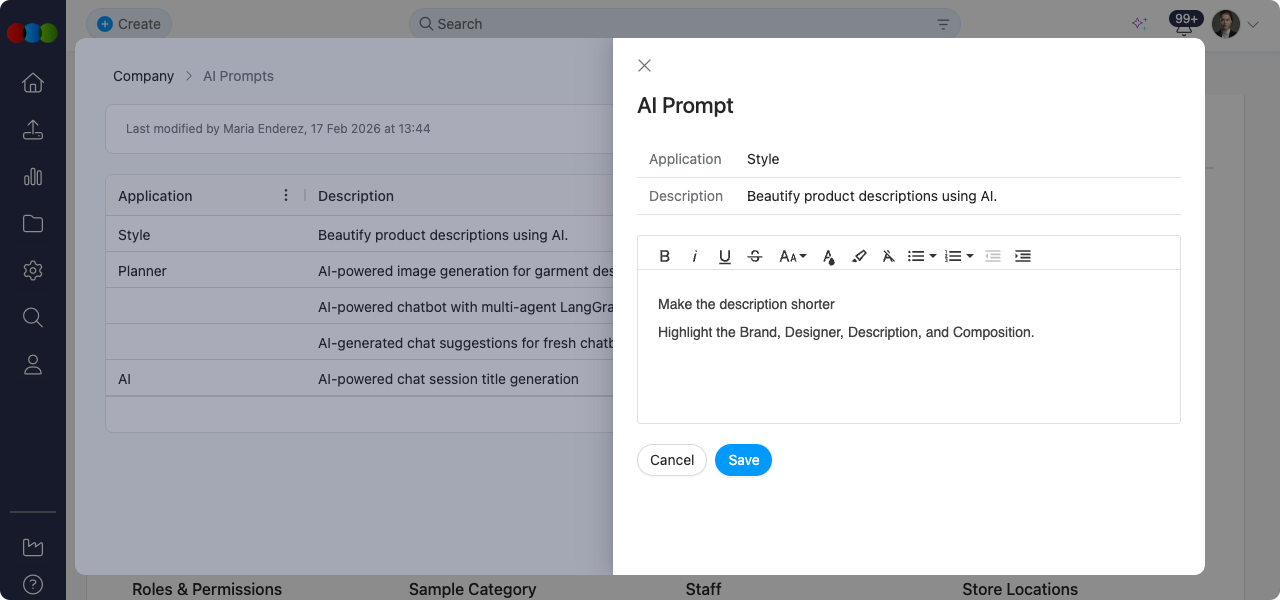Navigate to AI Prompts breadcrumb item

238,76
